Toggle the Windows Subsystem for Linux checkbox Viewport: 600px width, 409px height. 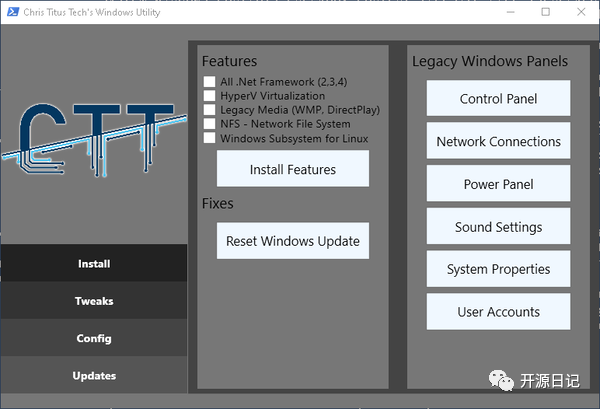click(x=209, y=138)
